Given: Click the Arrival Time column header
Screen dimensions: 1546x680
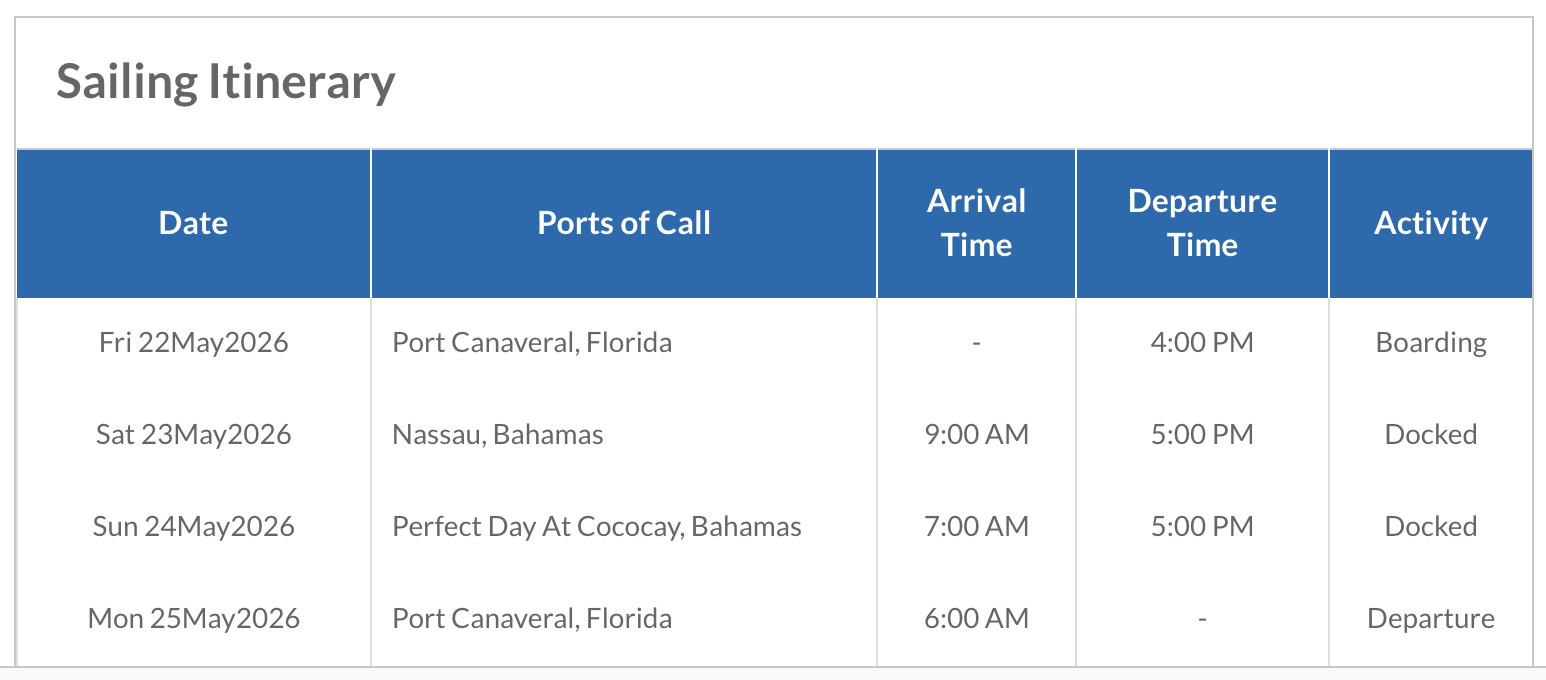Looking at the screenshot, I should click(976, 223).
